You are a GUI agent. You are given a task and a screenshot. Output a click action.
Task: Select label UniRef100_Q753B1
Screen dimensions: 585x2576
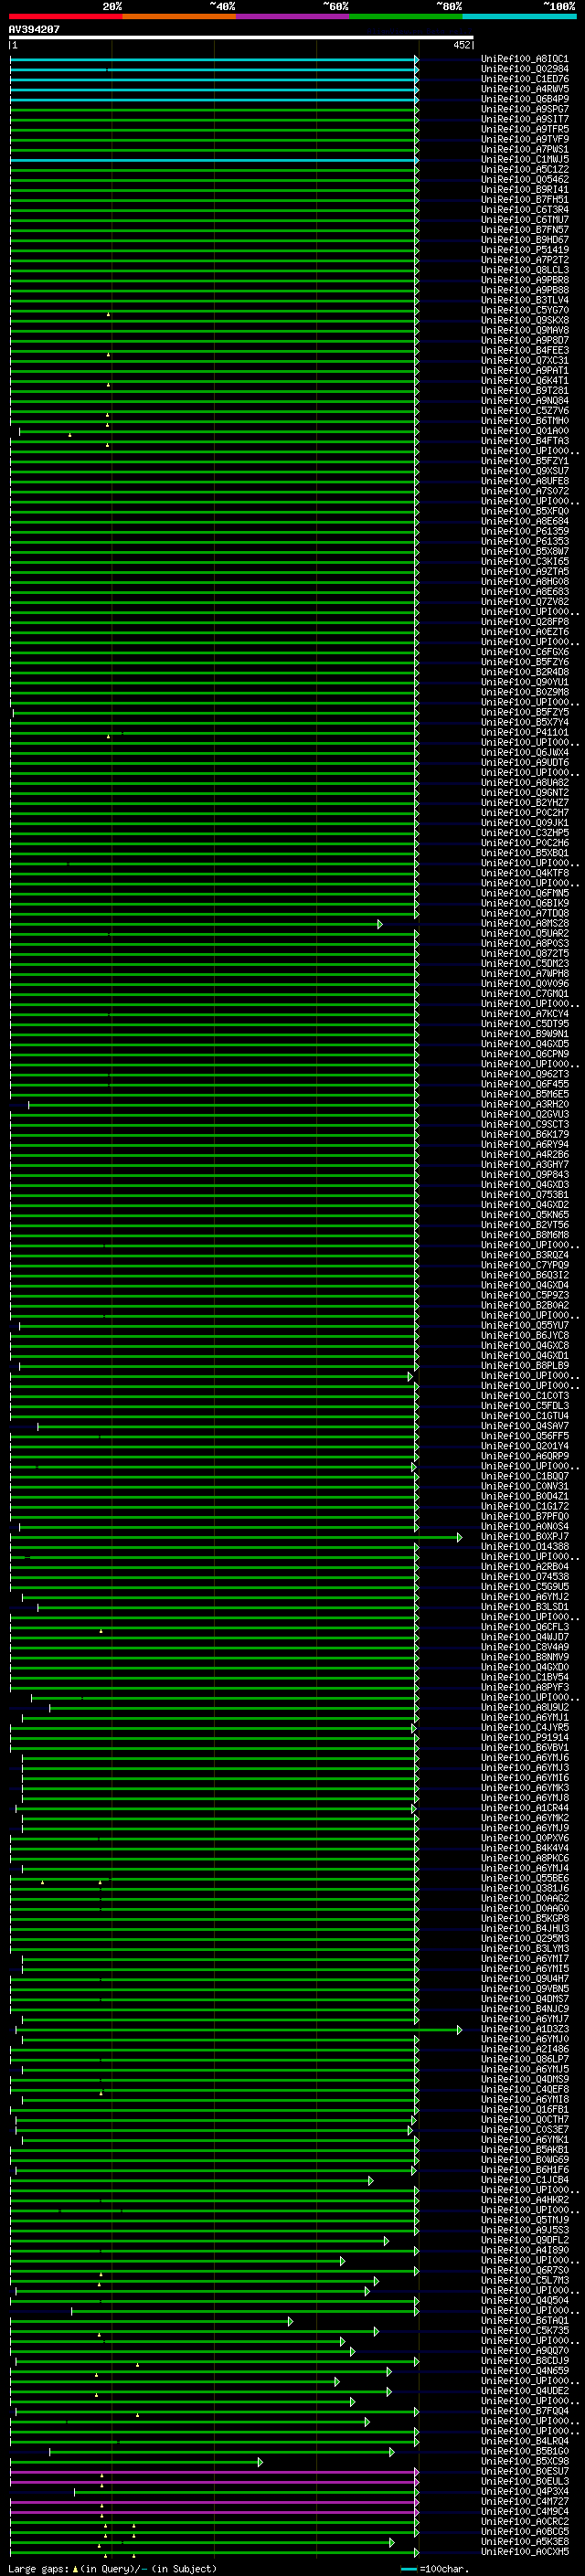coord(525,1195)
